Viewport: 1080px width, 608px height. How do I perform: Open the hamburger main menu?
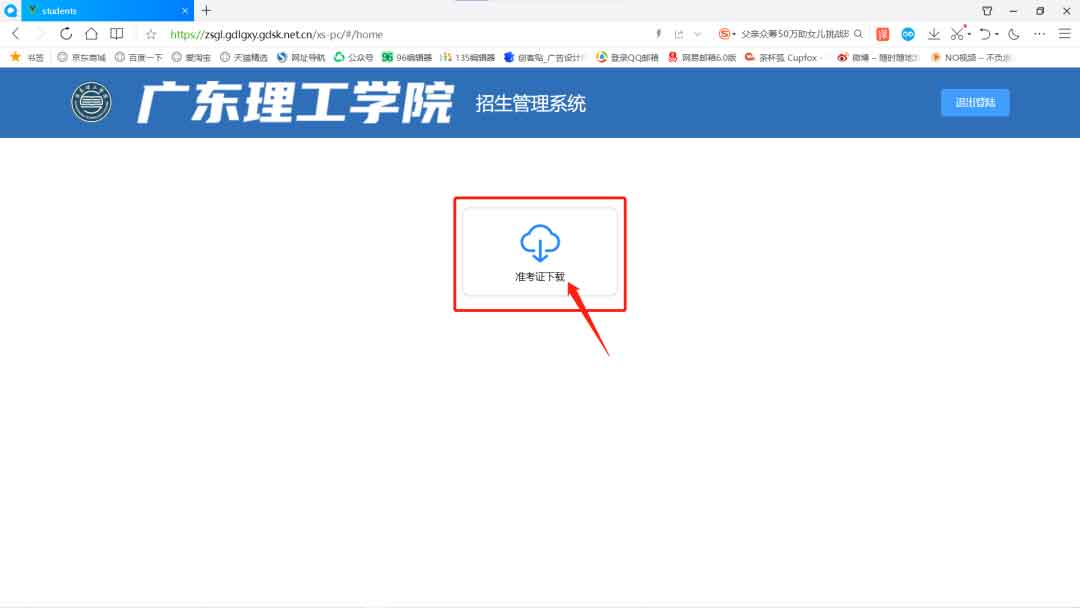click(x=1064, y=34)
